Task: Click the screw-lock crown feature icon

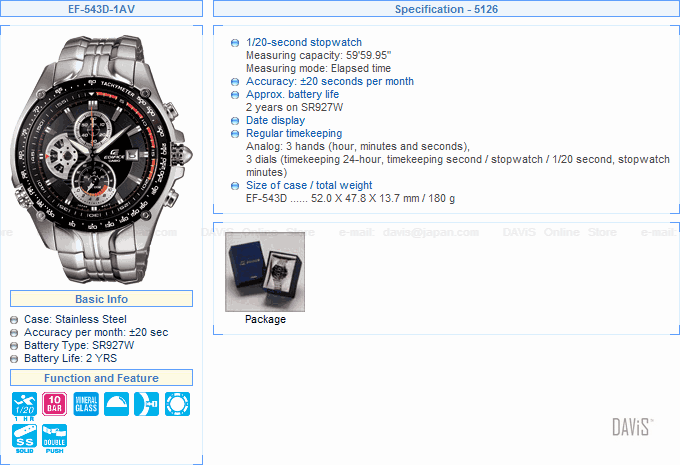Action: pyautogui.click(x=147, y=404)
